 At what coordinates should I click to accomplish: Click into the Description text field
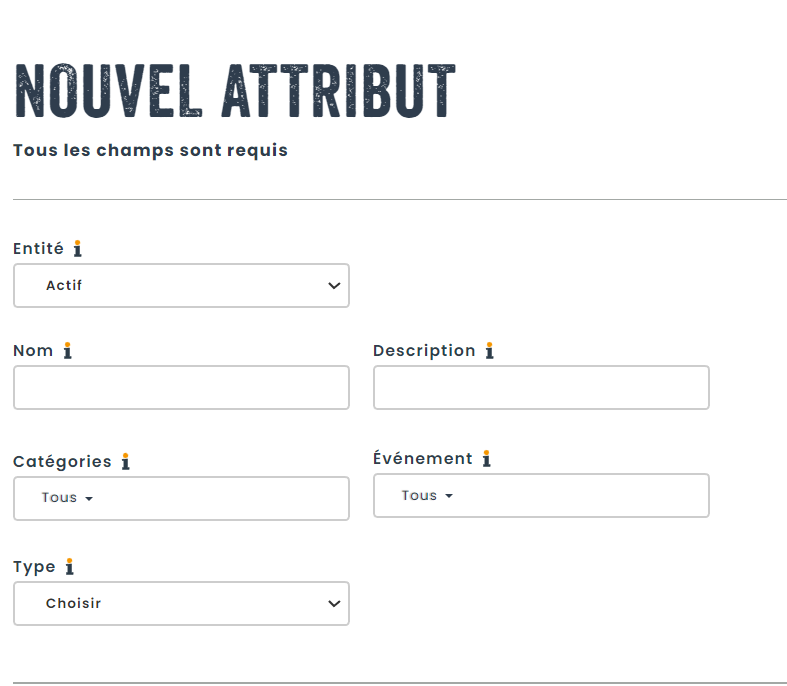pos(541,388)
